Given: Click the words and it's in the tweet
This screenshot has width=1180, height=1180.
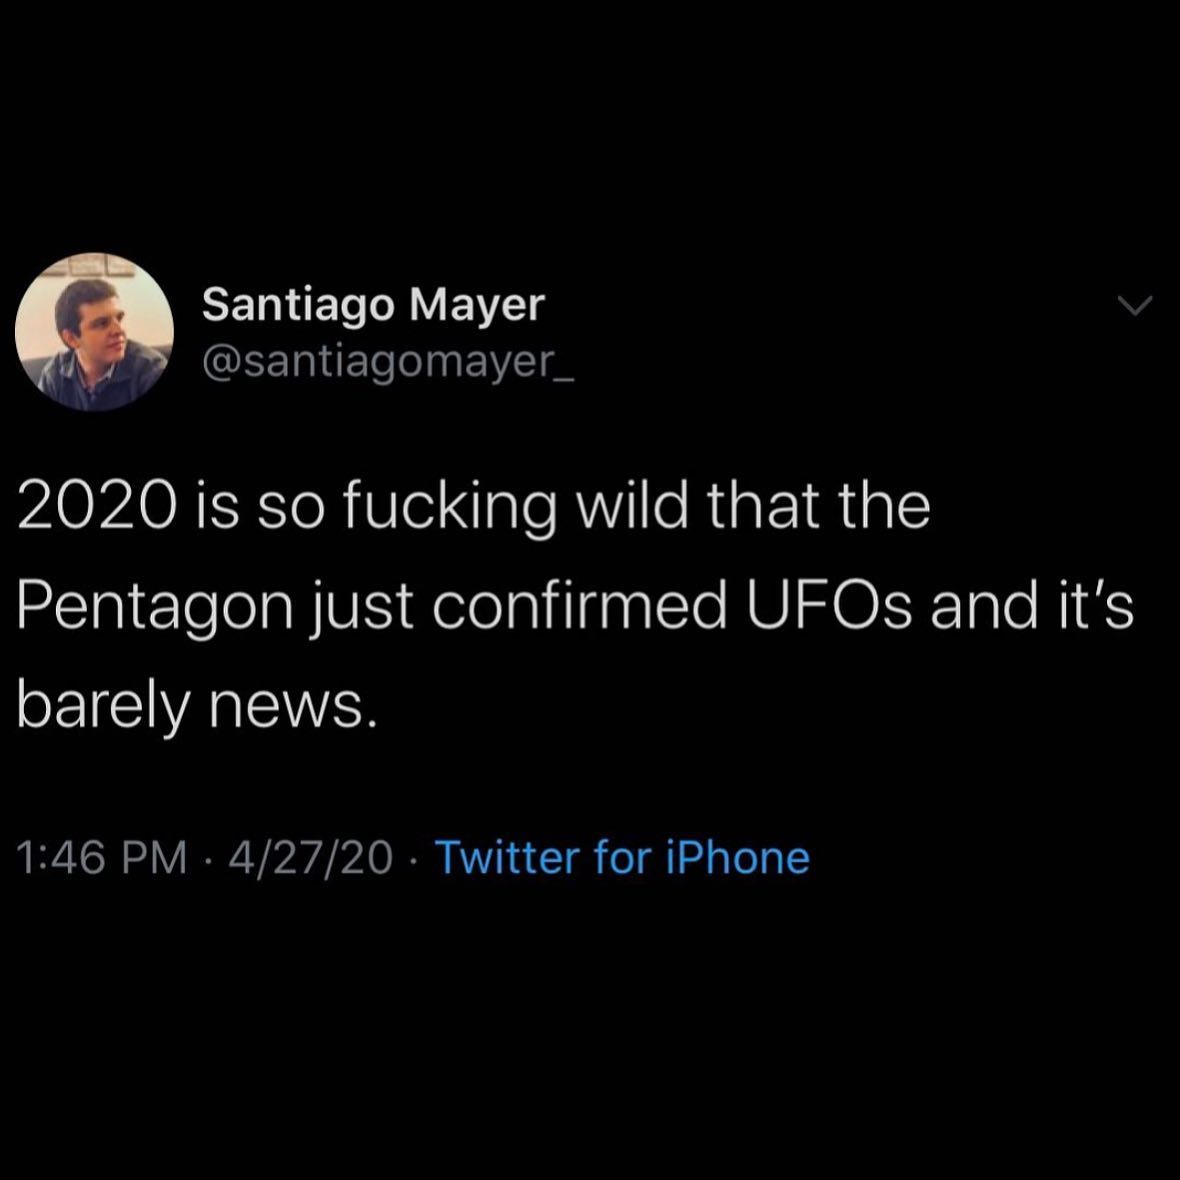Looking at the screenshot, I should coord(1032,606).
